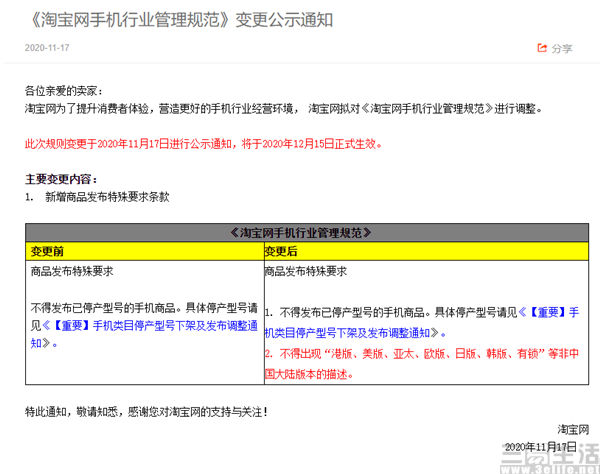Click the signed date 2020年11月17日
The height and width of the screenshot is (474, 600).
[540, 446]
